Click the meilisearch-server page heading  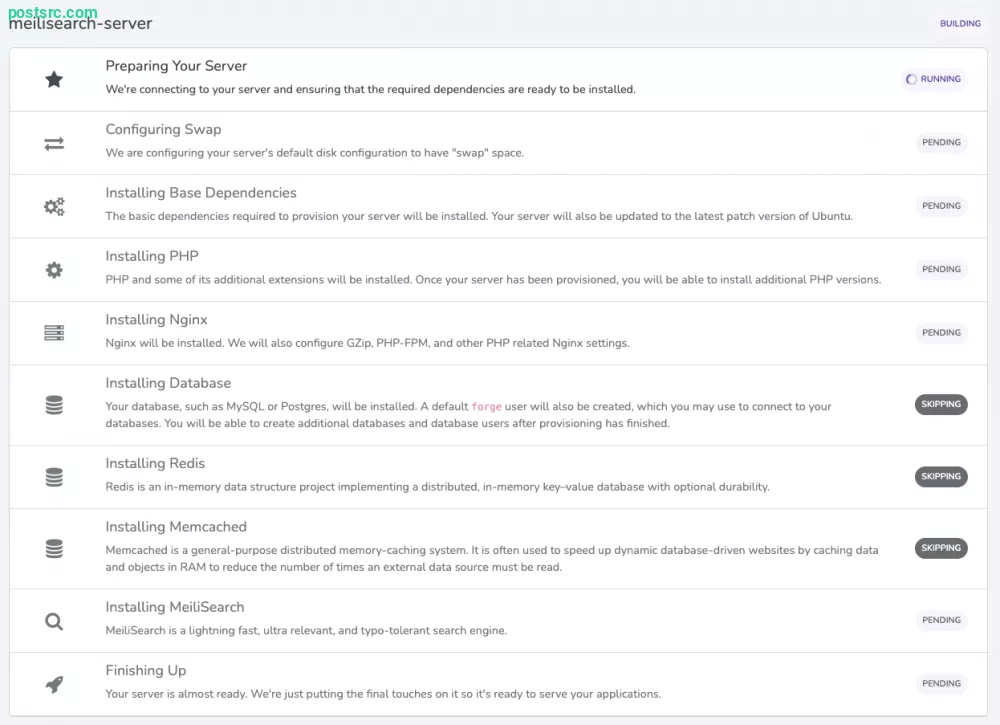[x=81, y=24]
